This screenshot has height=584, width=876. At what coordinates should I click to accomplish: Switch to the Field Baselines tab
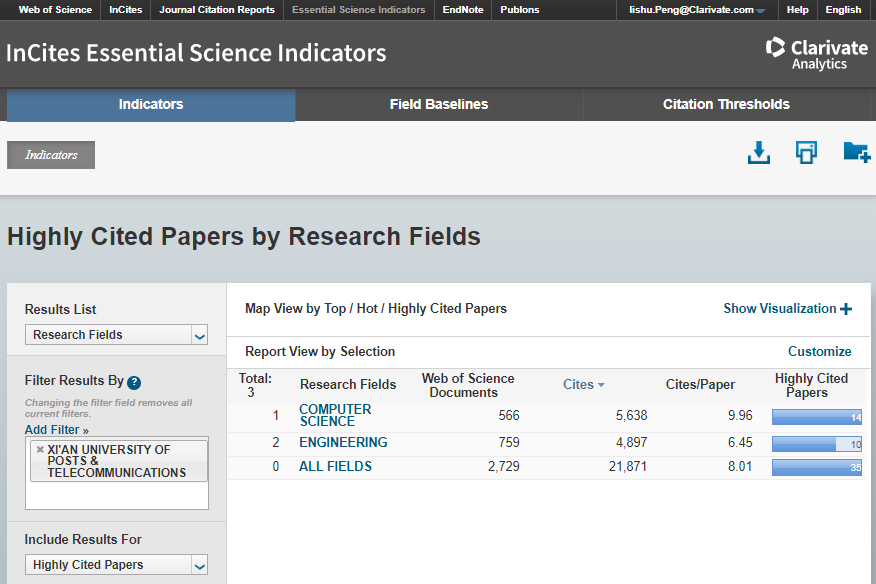(x=439, y=105)
